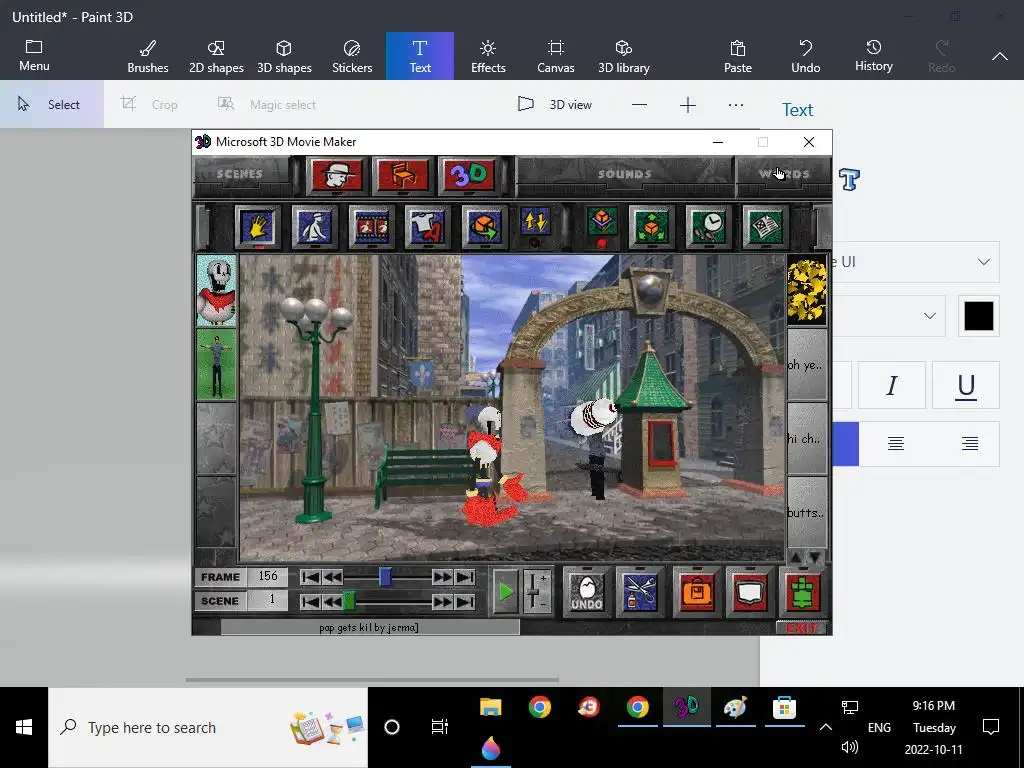The height and width of the screenshot is (768, 1024).
Task: Select the 'hi ch..' text box entry
Action: pos(807,438)
